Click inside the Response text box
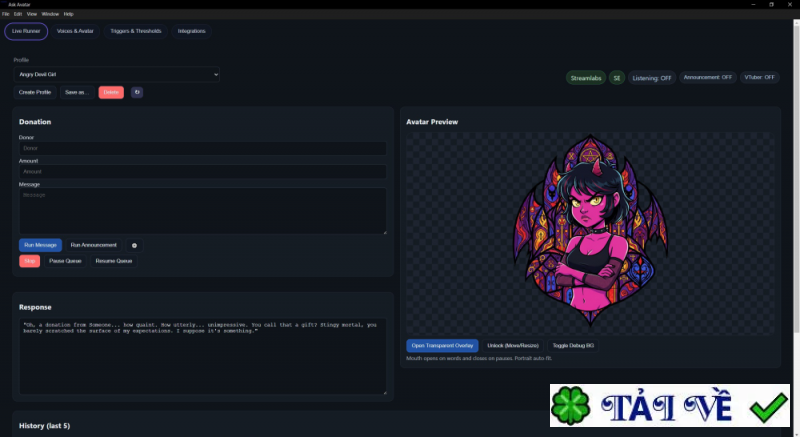 203,356
